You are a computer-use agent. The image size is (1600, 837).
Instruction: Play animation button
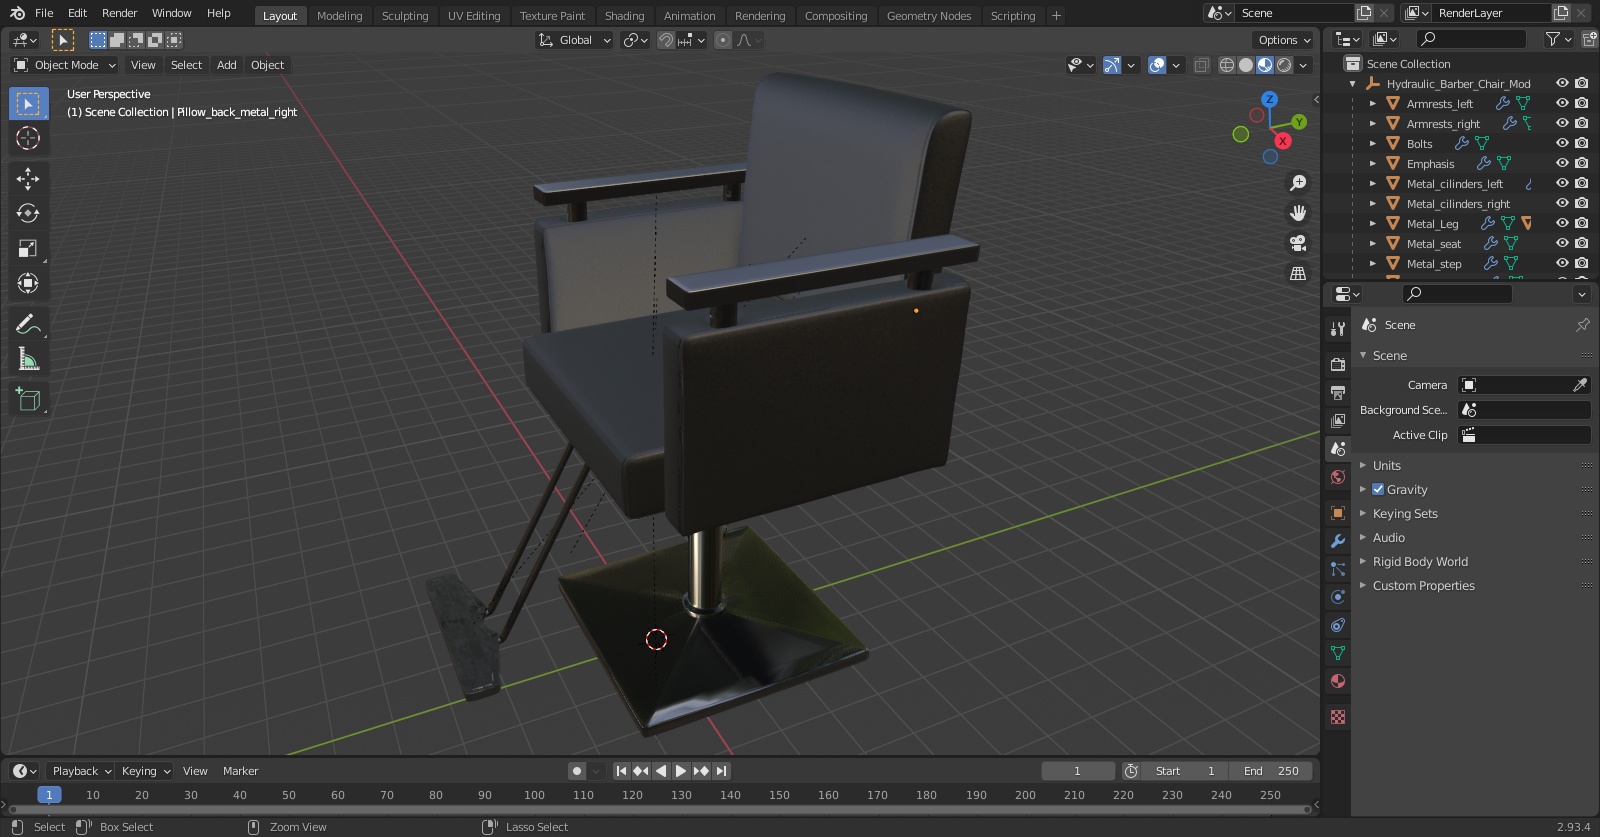point(681,771)
